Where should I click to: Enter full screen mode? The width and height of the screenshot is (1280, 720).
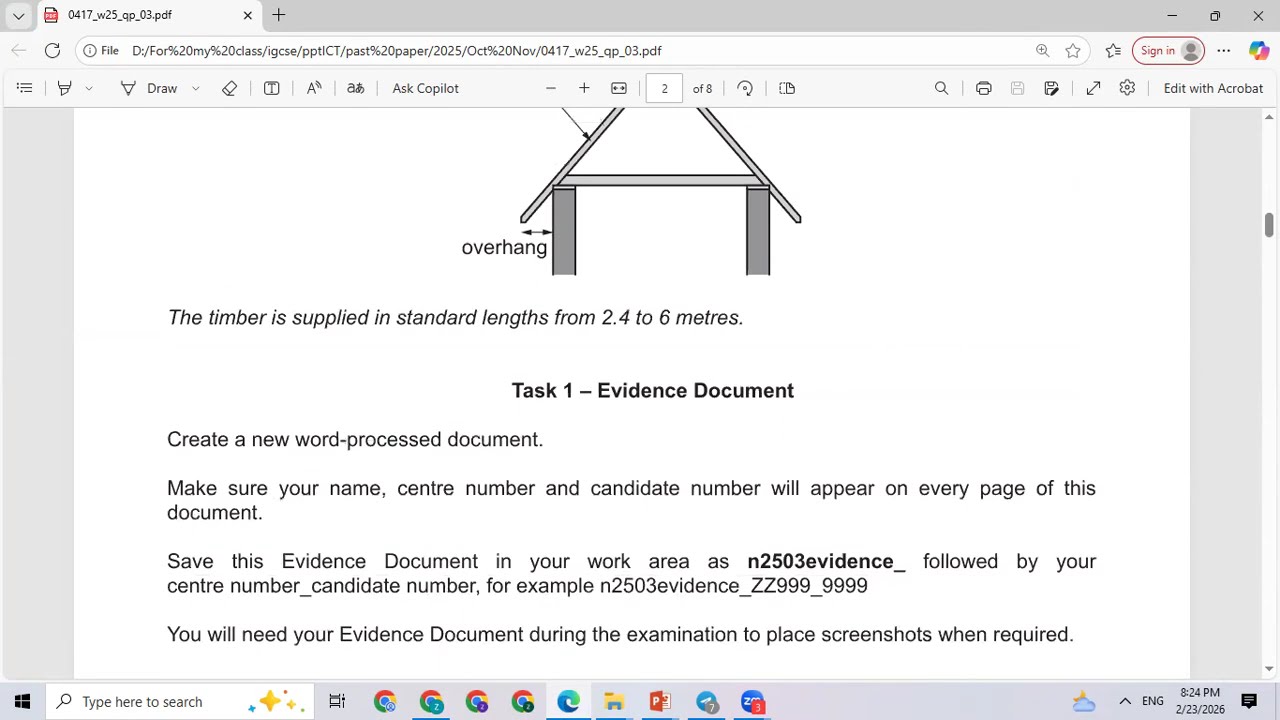point(1093,88)
